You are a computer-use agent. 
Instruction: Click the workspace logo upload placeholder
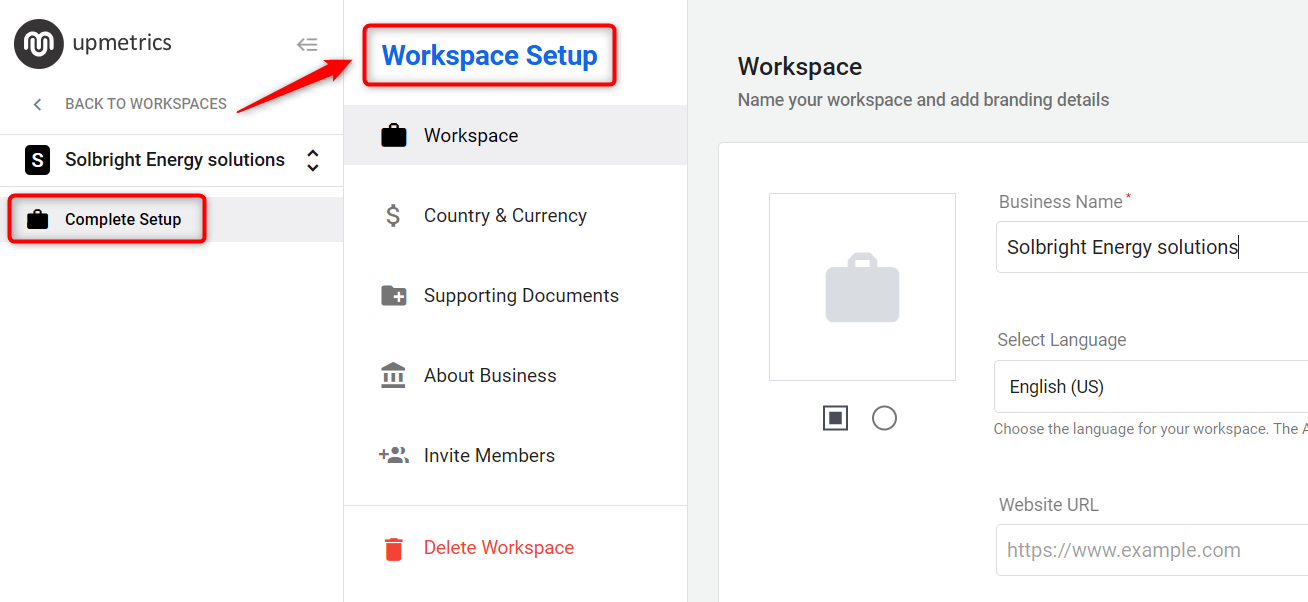tap(862, 287)
